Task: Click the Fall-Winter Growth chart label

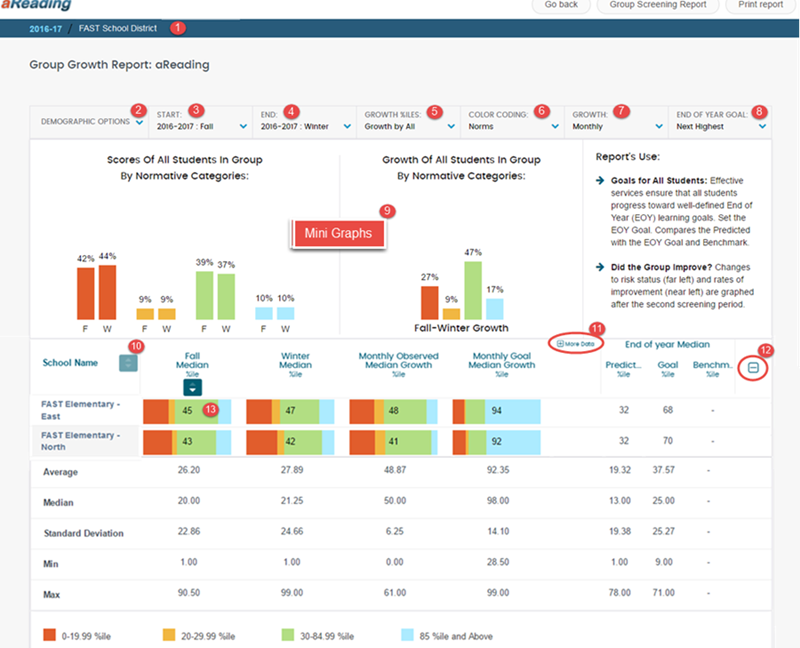Action: tap(461, 328)
